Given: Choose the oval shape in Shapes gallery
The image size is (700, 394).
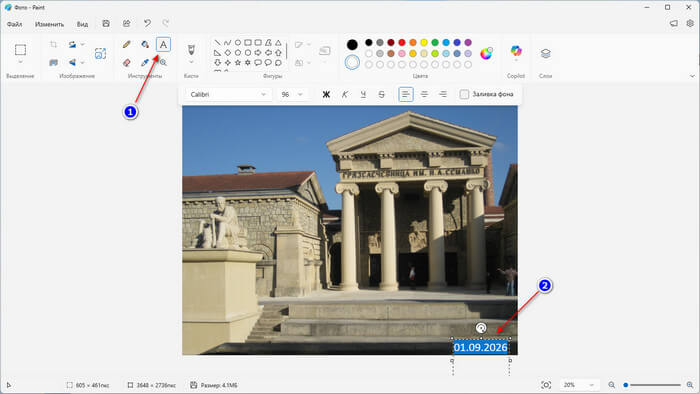Looking at the screenshot, I should pyautogui.click(x=238, y=43).
